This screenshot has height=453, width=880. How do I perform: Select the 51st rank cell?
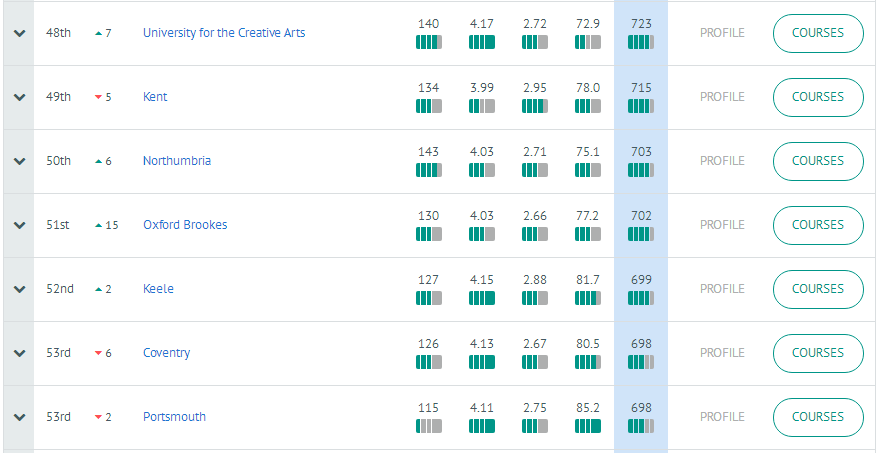58,225
